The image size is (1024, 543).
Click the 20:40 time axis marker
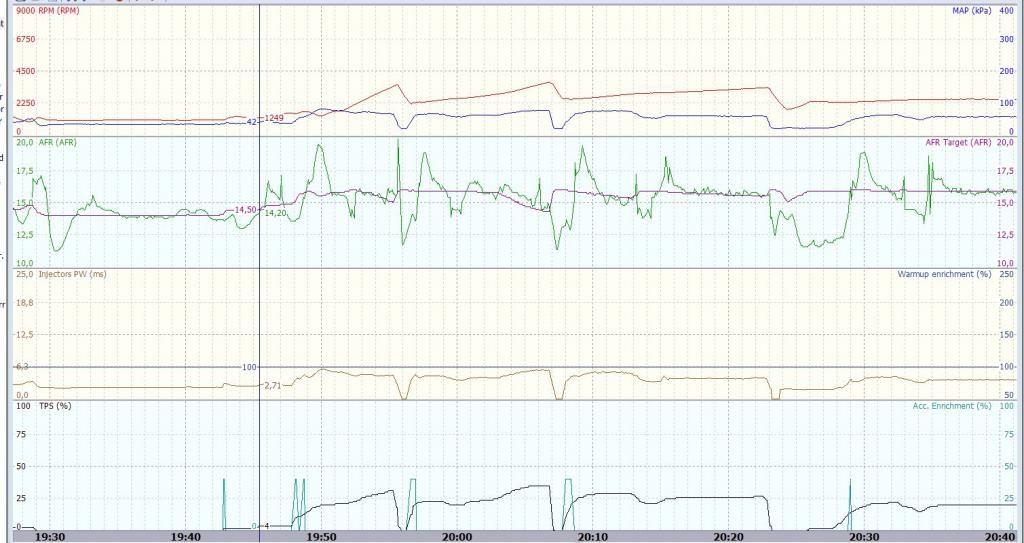click(1001, 536)
